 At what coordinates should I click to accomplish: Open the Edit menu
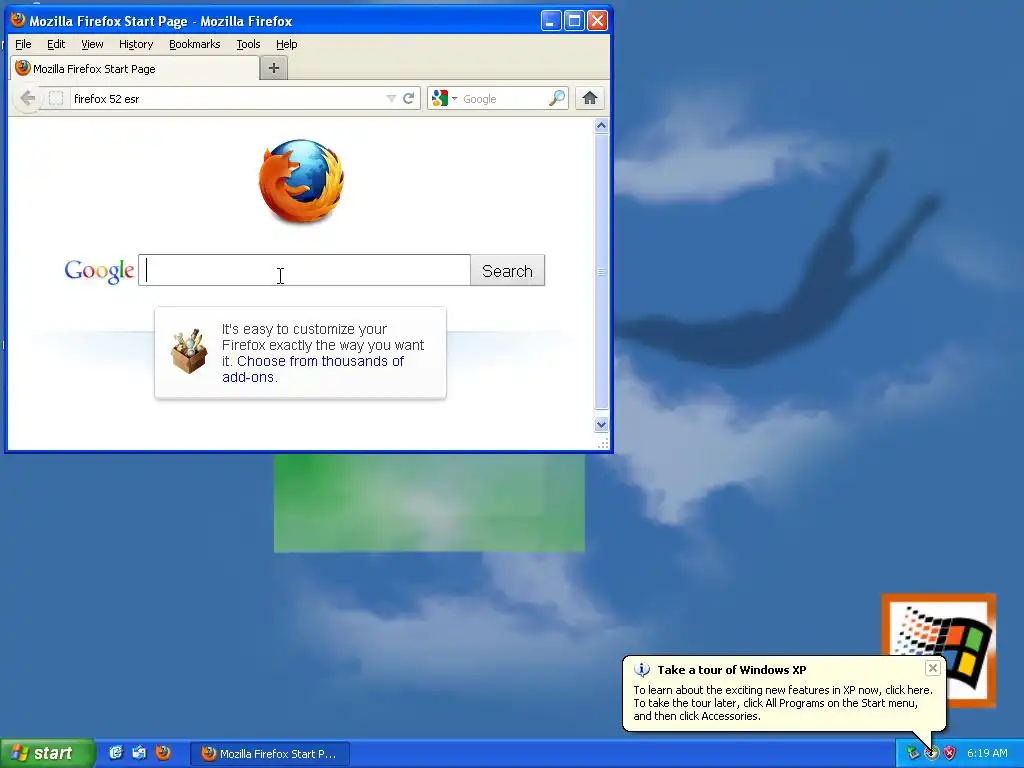(56, 44)
